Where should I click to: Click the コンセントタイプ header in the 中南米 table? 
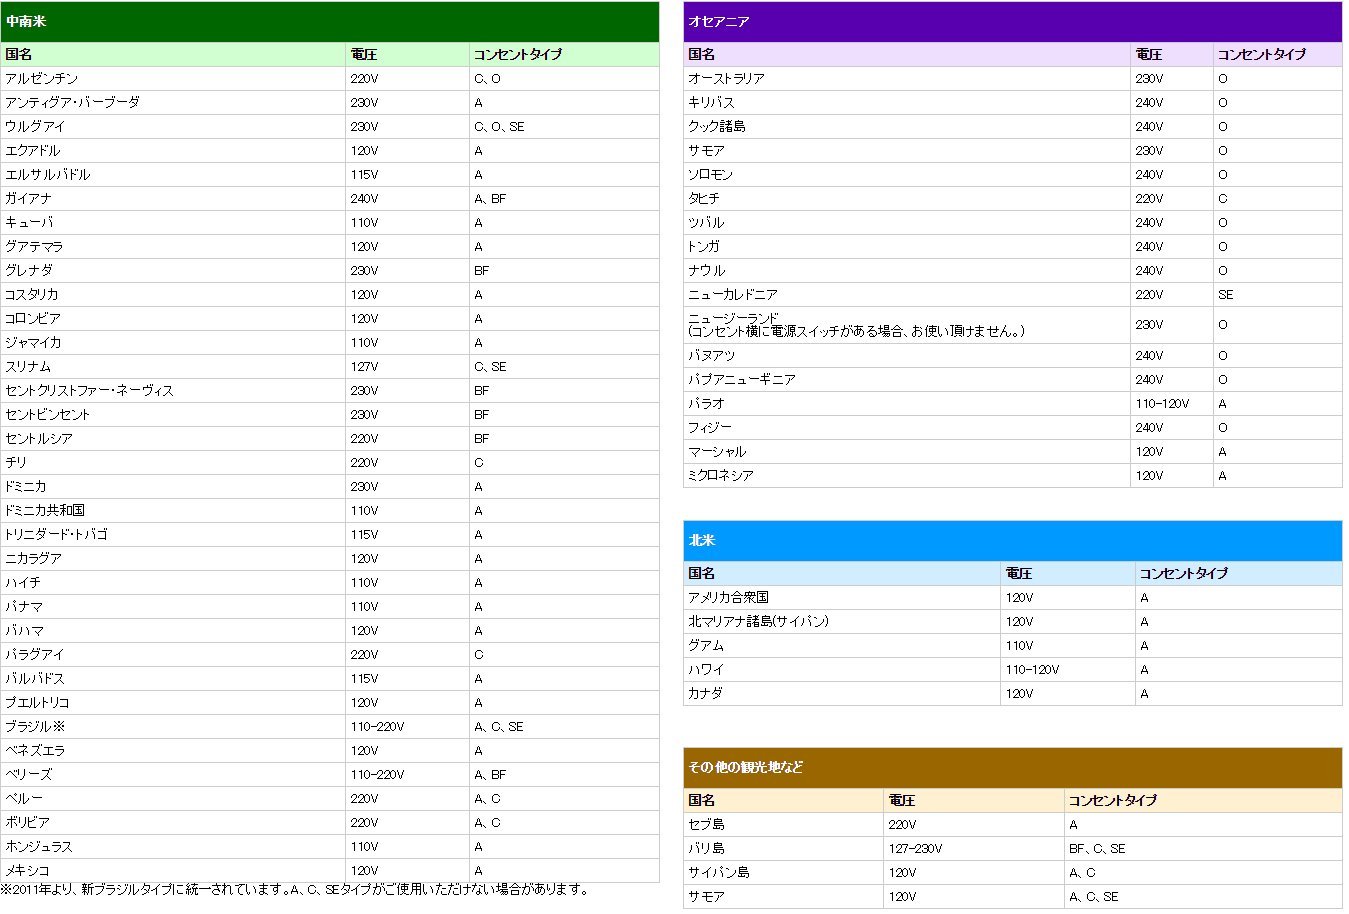518,54
